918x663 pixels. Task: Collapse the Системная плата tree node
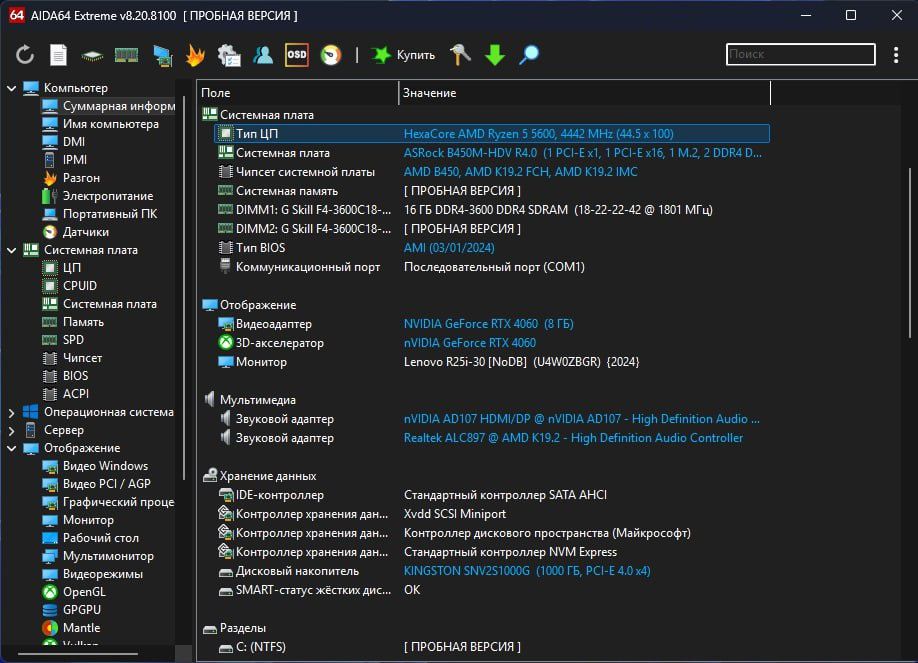pyautogui.click(x=11, y=250)
